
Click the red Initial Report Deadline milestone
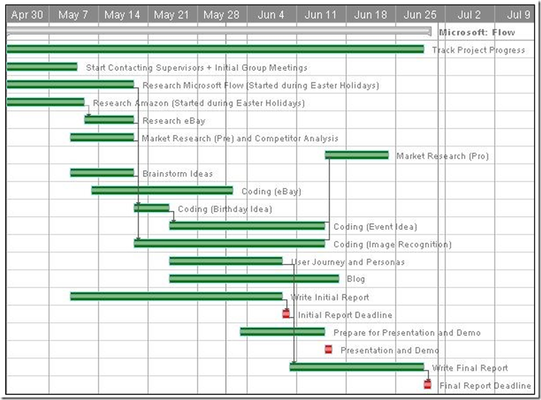click(x=286, y=314)
